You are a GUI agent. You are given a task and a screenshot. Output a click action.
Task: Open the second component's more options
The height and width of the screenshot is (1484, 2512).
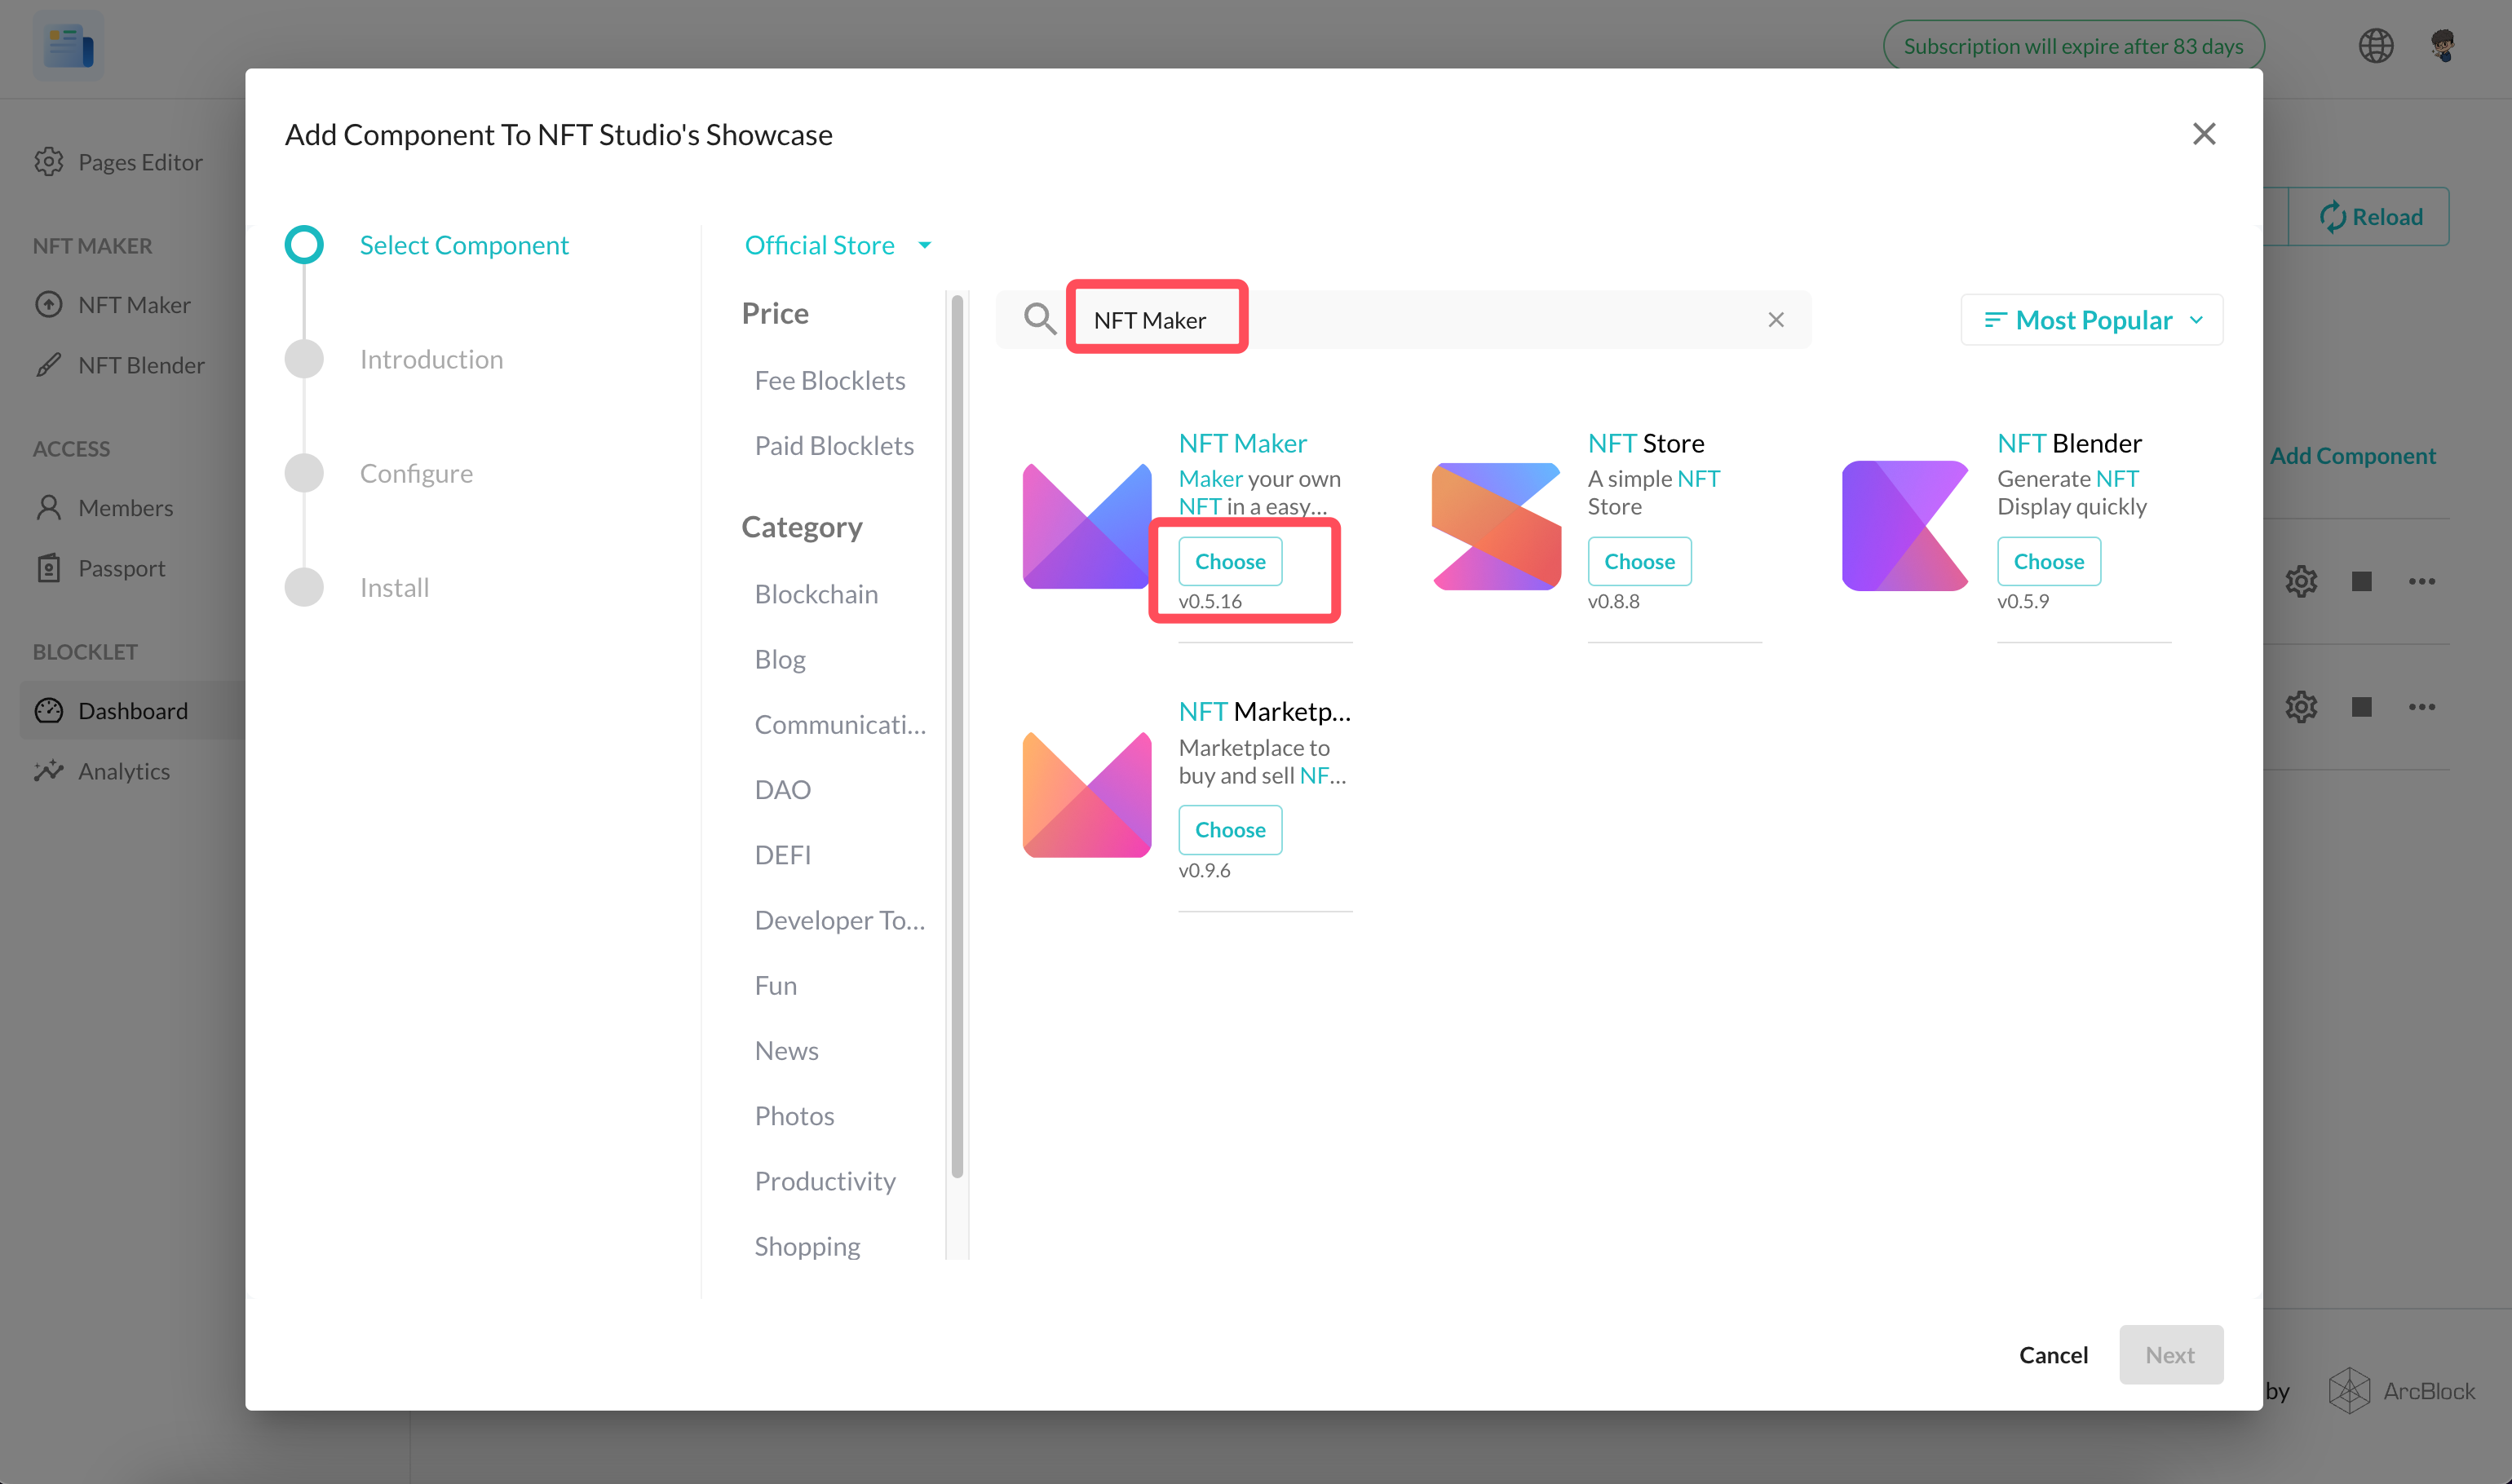point(2421,707)
